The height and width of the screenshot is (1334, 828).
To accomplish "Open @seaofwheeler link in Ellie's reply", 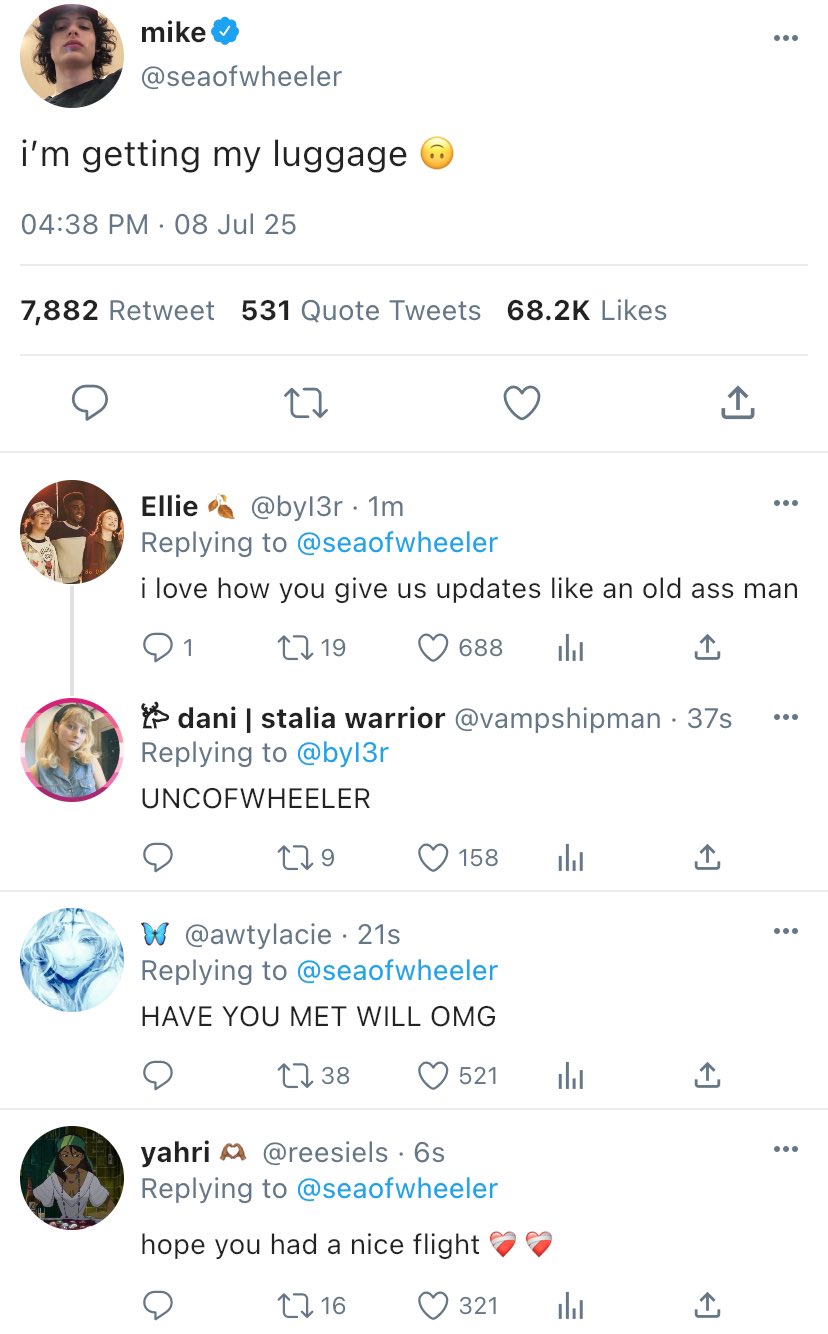I will (397, 542).
